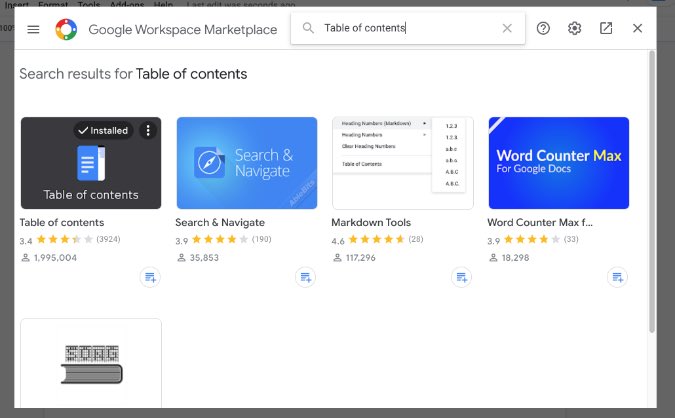Image resolution: width=675 pixels, height=418 pixels.
Task: Click the Search results for Table of contents heading
Action: pyautogui.click(x=133, y=74)
